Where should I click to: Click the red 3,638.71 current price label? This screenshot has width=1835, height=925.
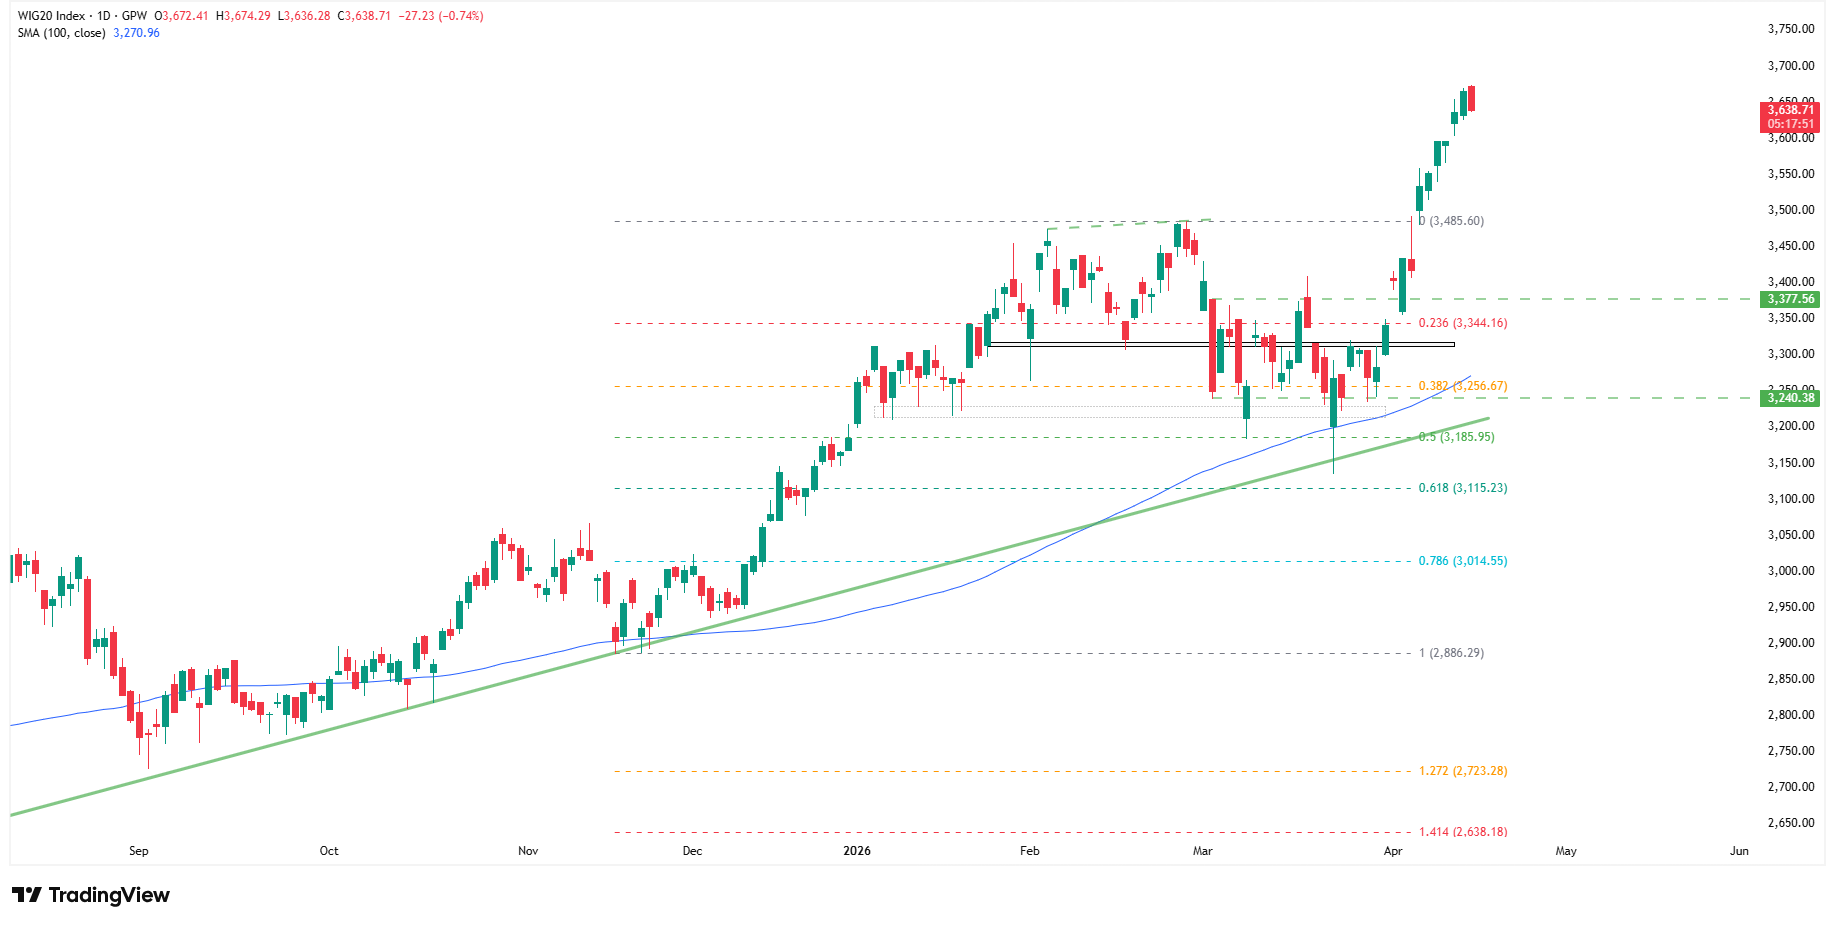pos(1790,110)
